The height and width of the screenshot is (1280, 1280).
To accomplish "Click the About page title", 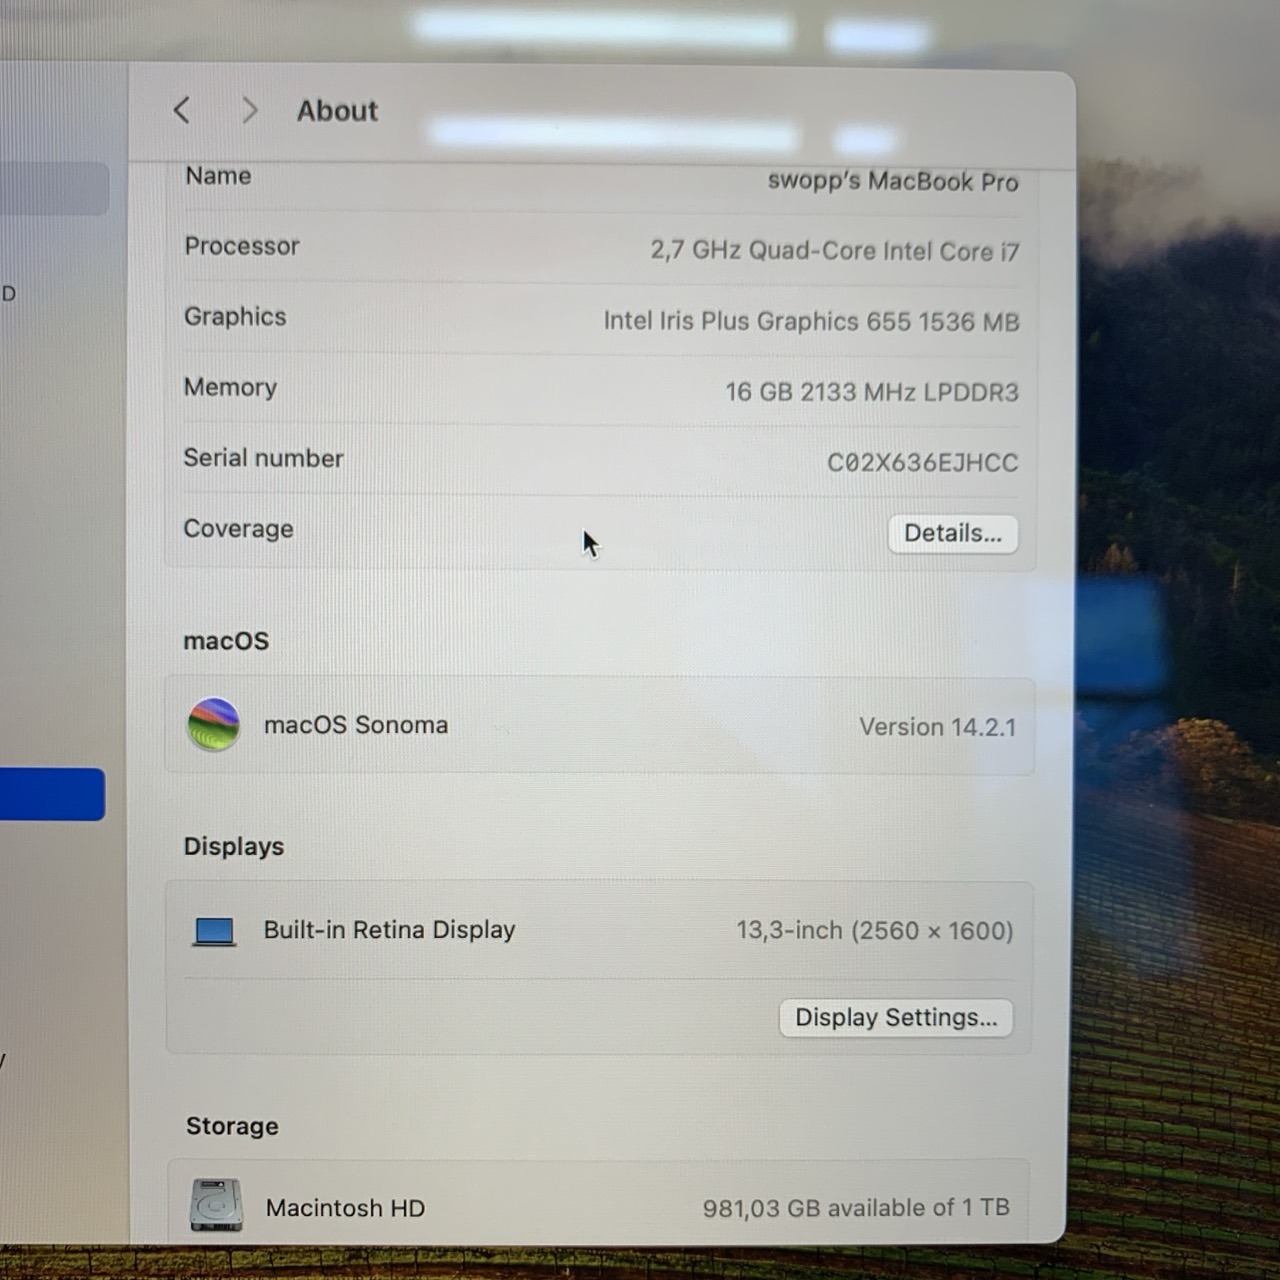I will pyautogui.click(x=337, y=110).
